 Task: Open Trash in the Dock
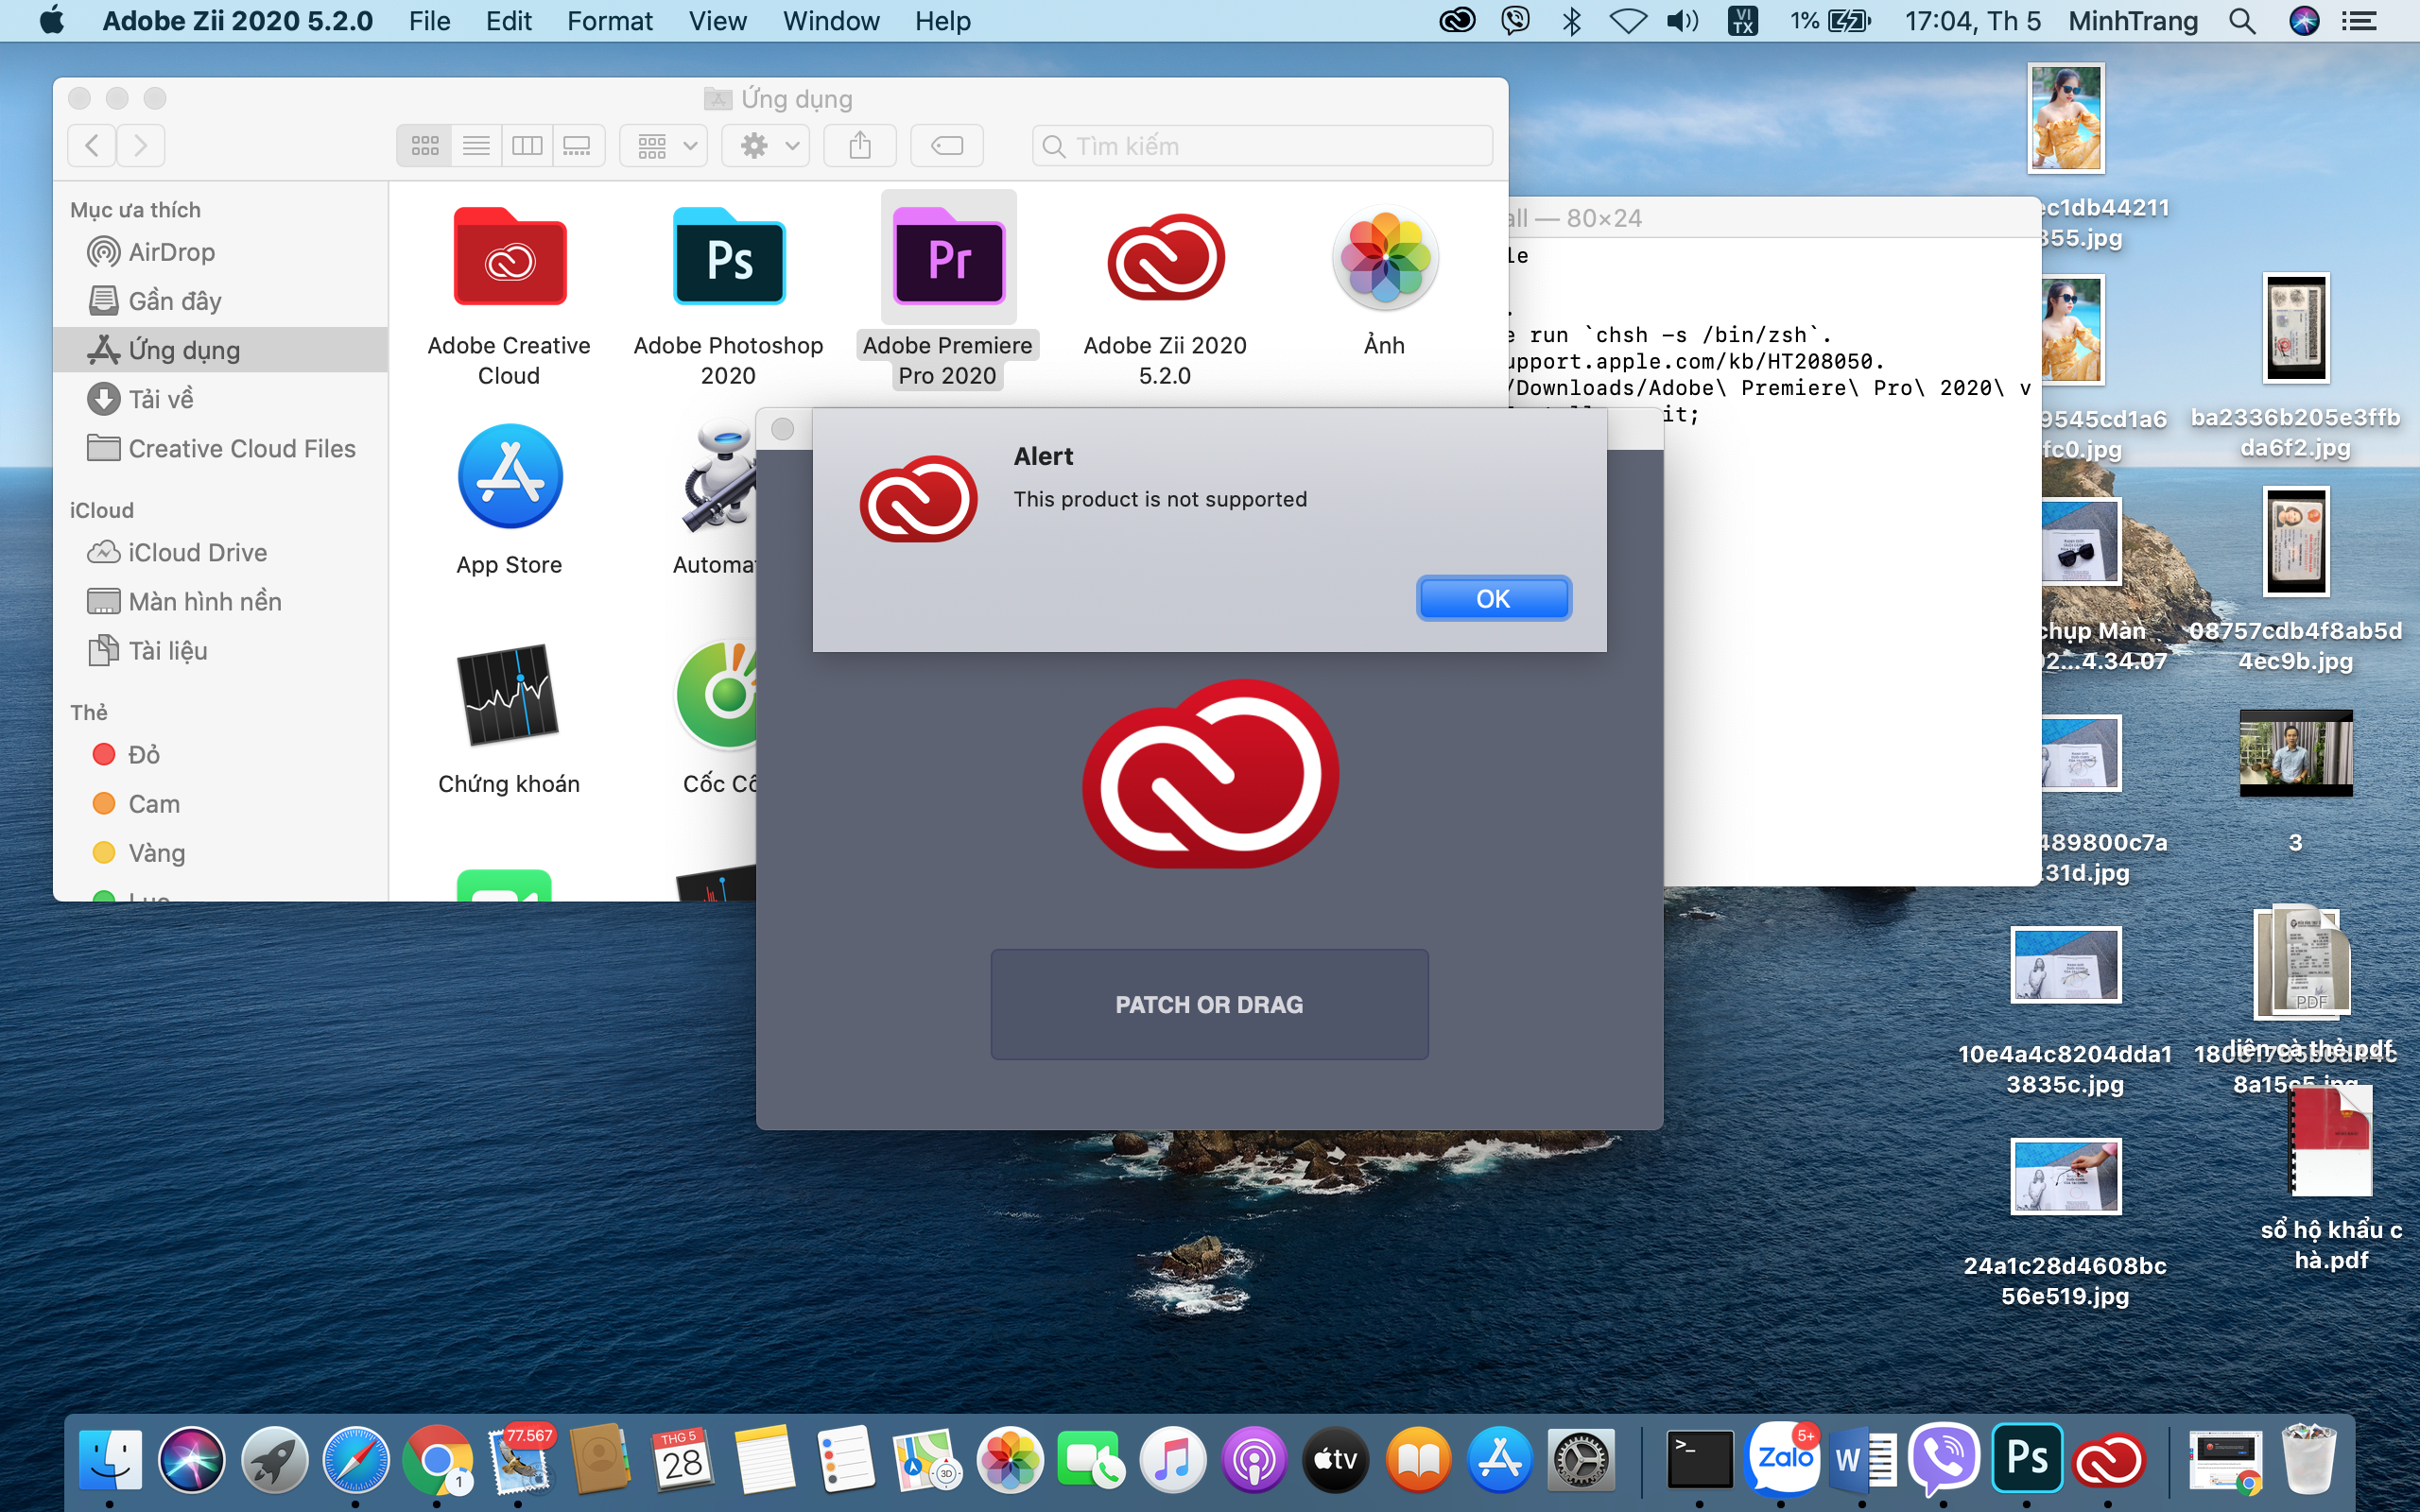click(x=2308, y=1460)
